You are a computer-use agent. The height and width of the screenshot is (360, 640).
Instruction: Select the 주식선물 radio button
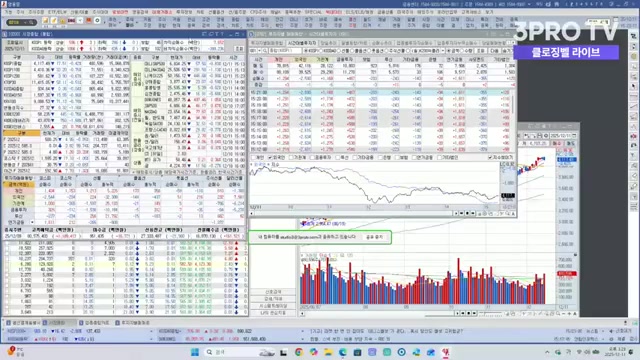(387, 51)
